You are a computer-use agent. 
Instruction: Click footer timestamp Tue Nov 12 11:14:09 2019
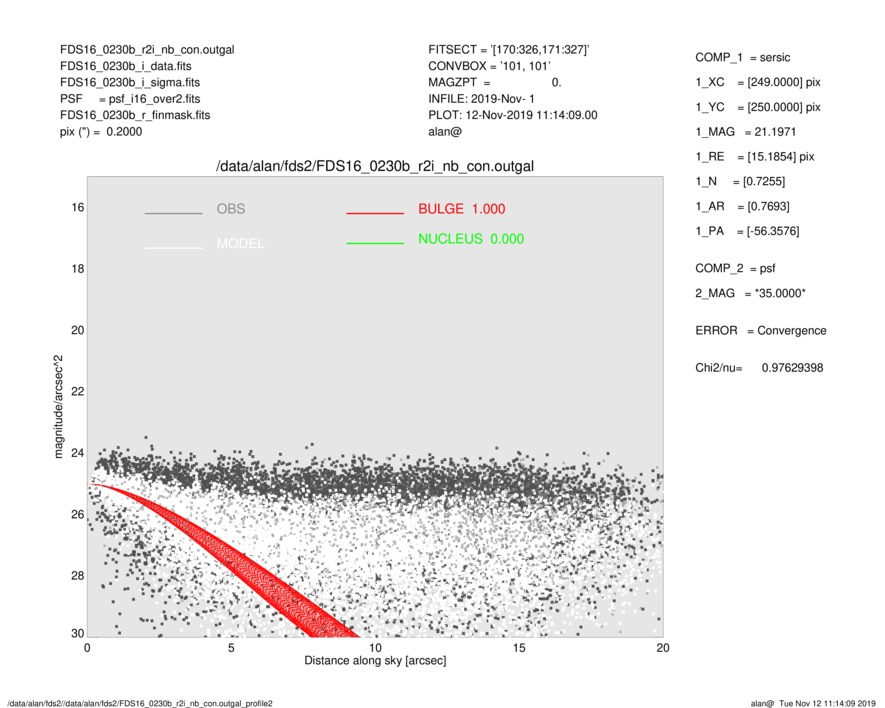coord(827,703)
